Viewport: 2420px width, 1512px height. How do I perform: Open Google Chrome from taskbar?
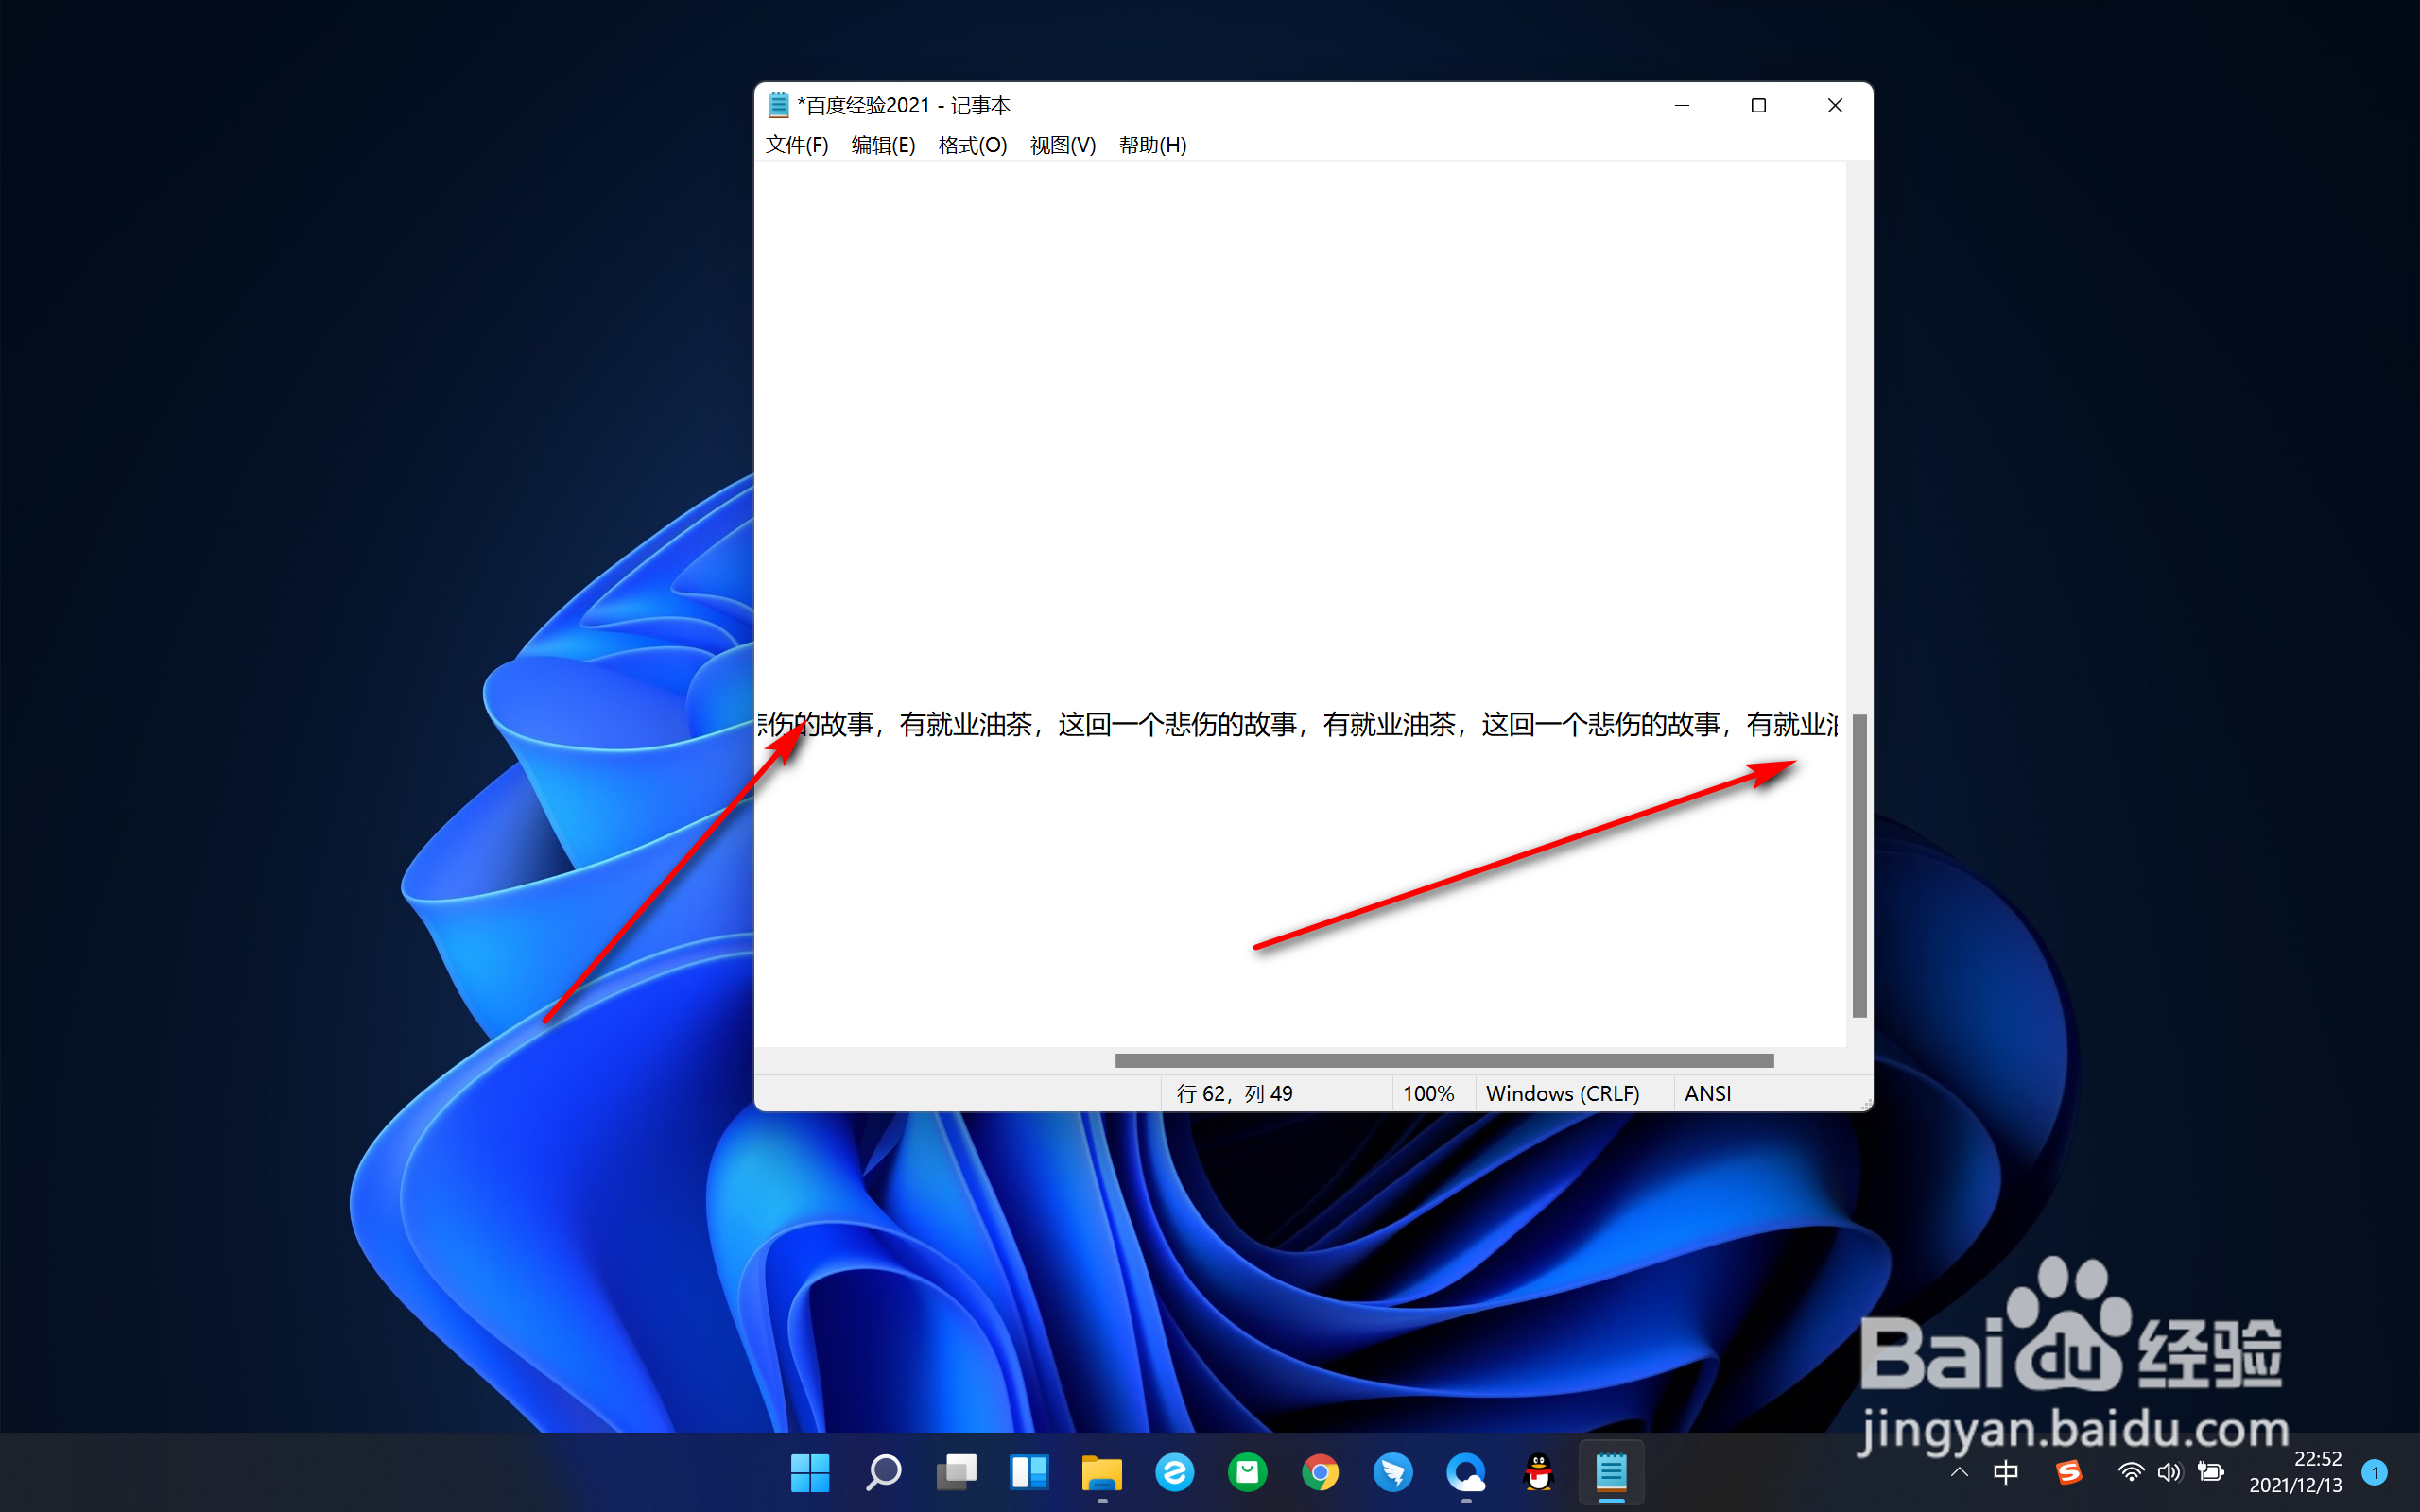(x=1320, y=1472)
